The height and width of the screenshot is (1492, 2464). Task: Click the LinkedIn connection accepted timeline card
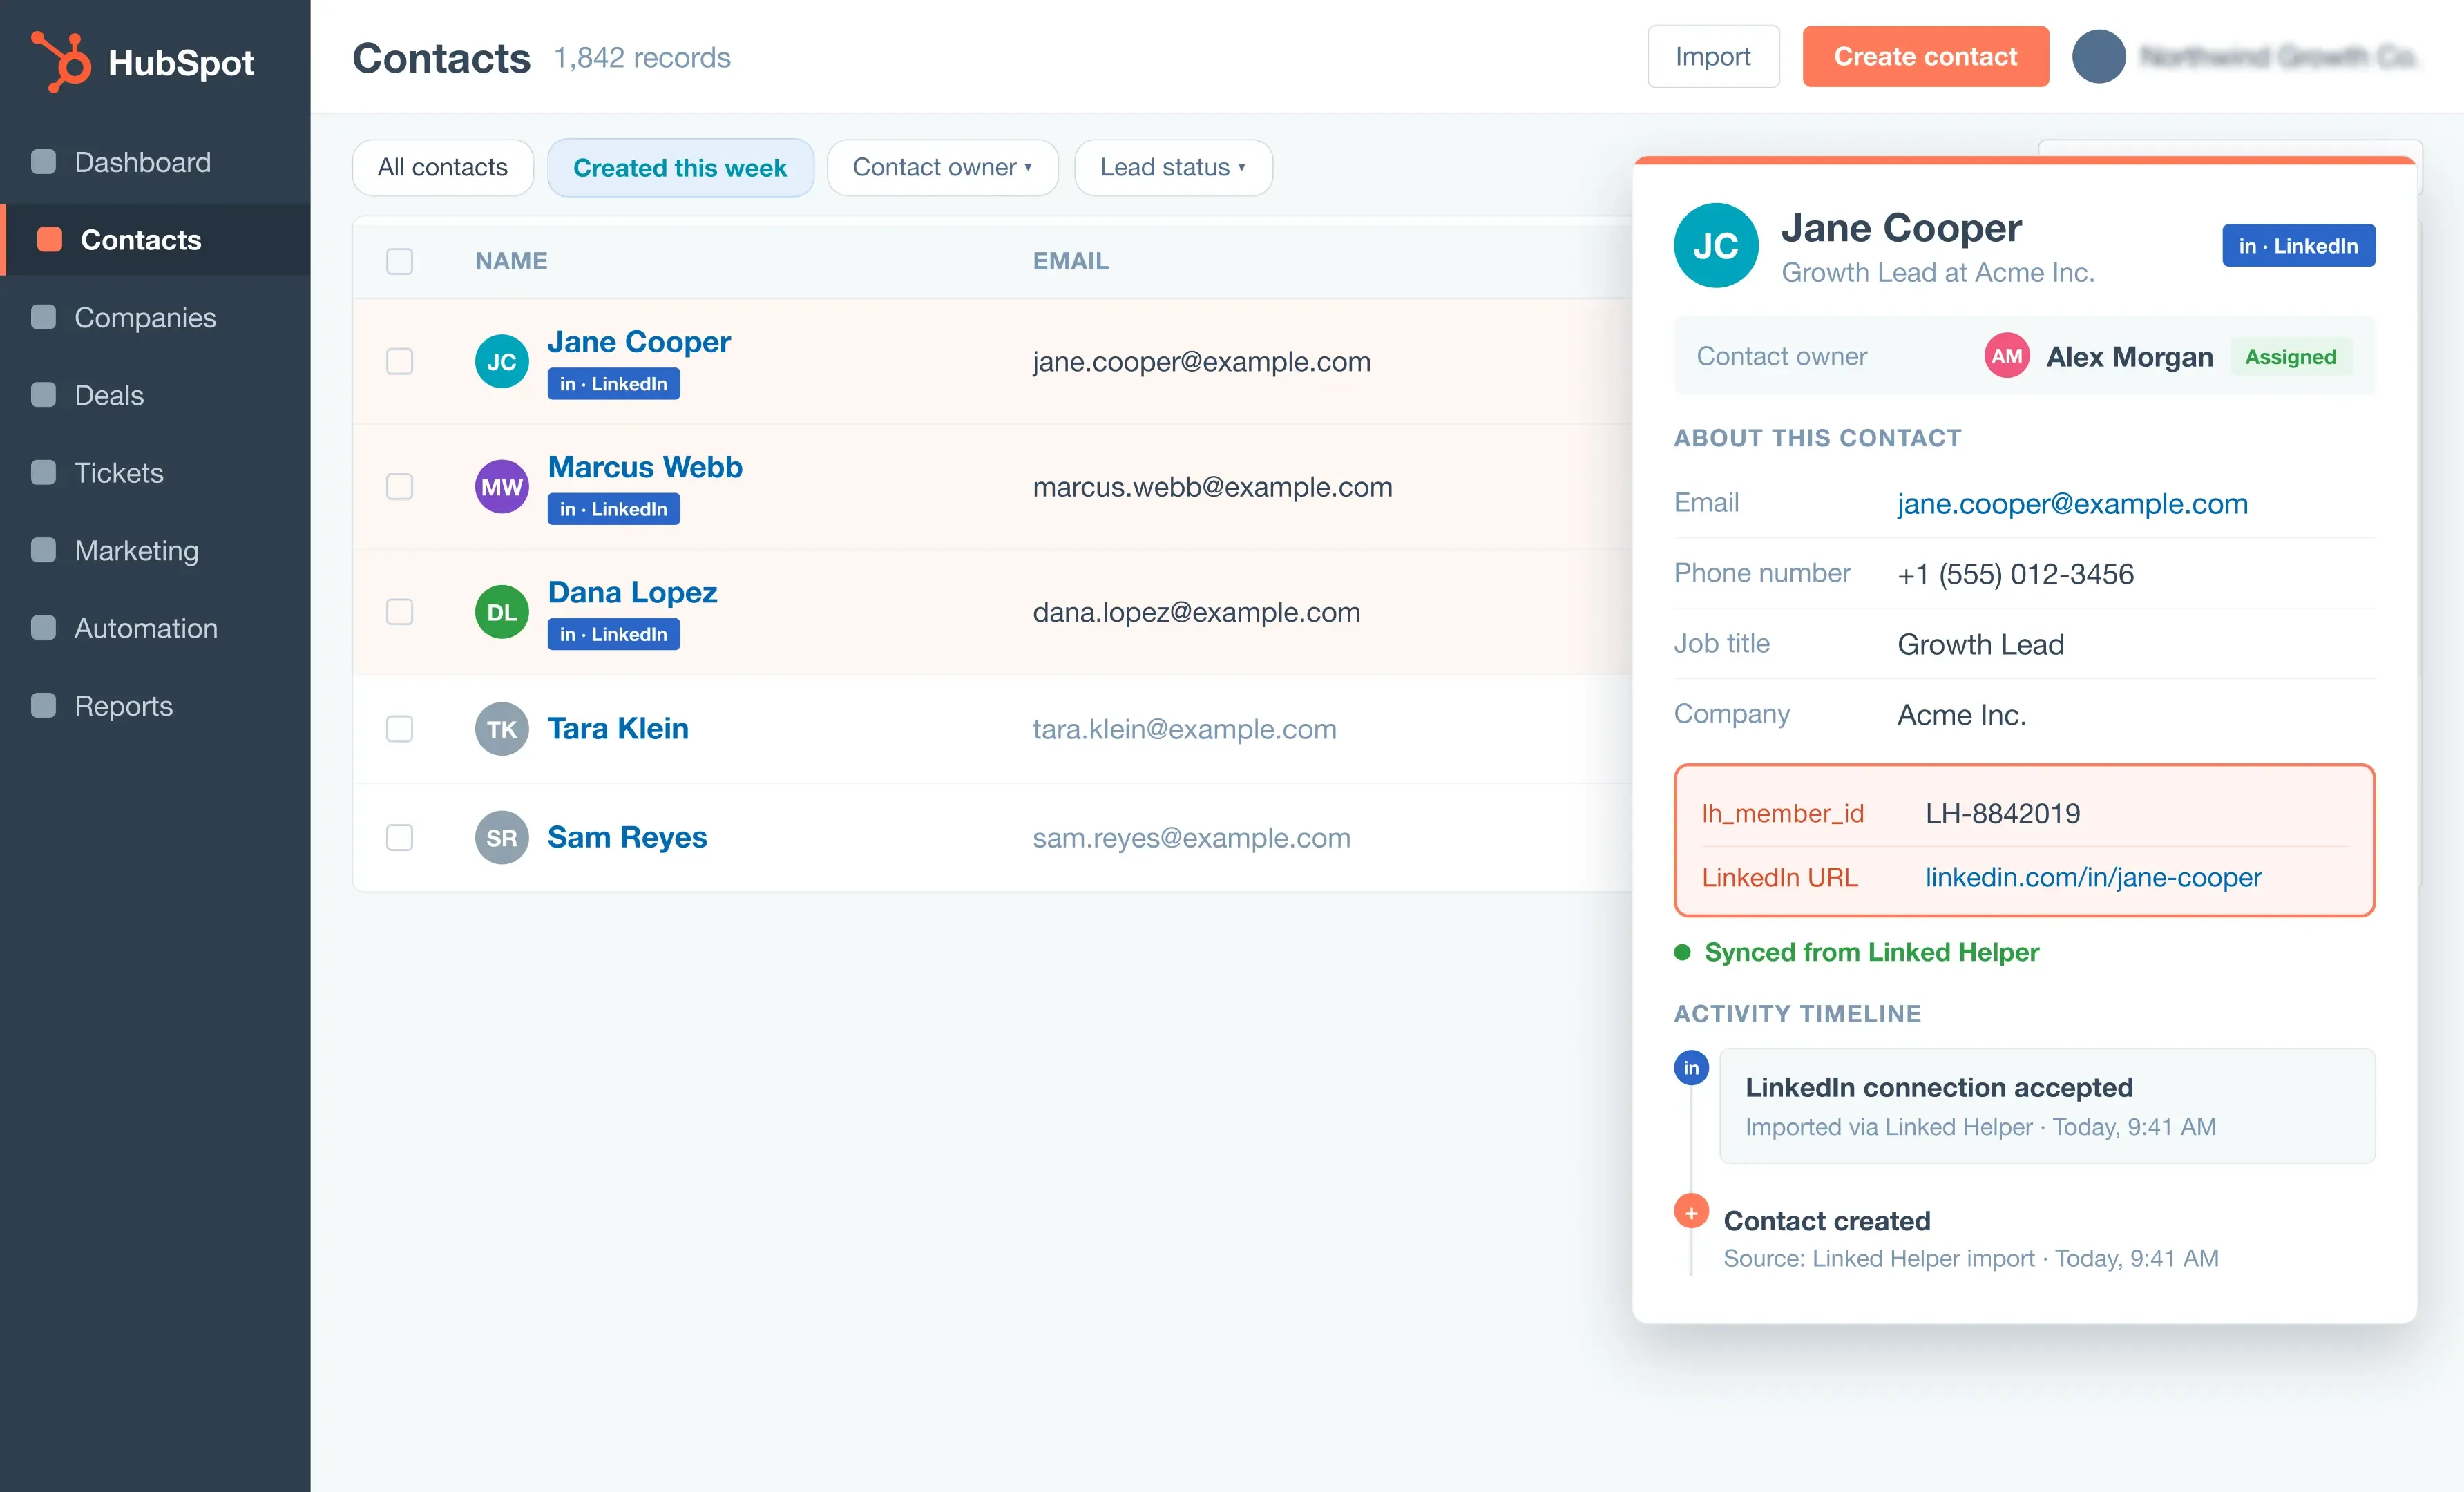[x=2047, y=1106]
